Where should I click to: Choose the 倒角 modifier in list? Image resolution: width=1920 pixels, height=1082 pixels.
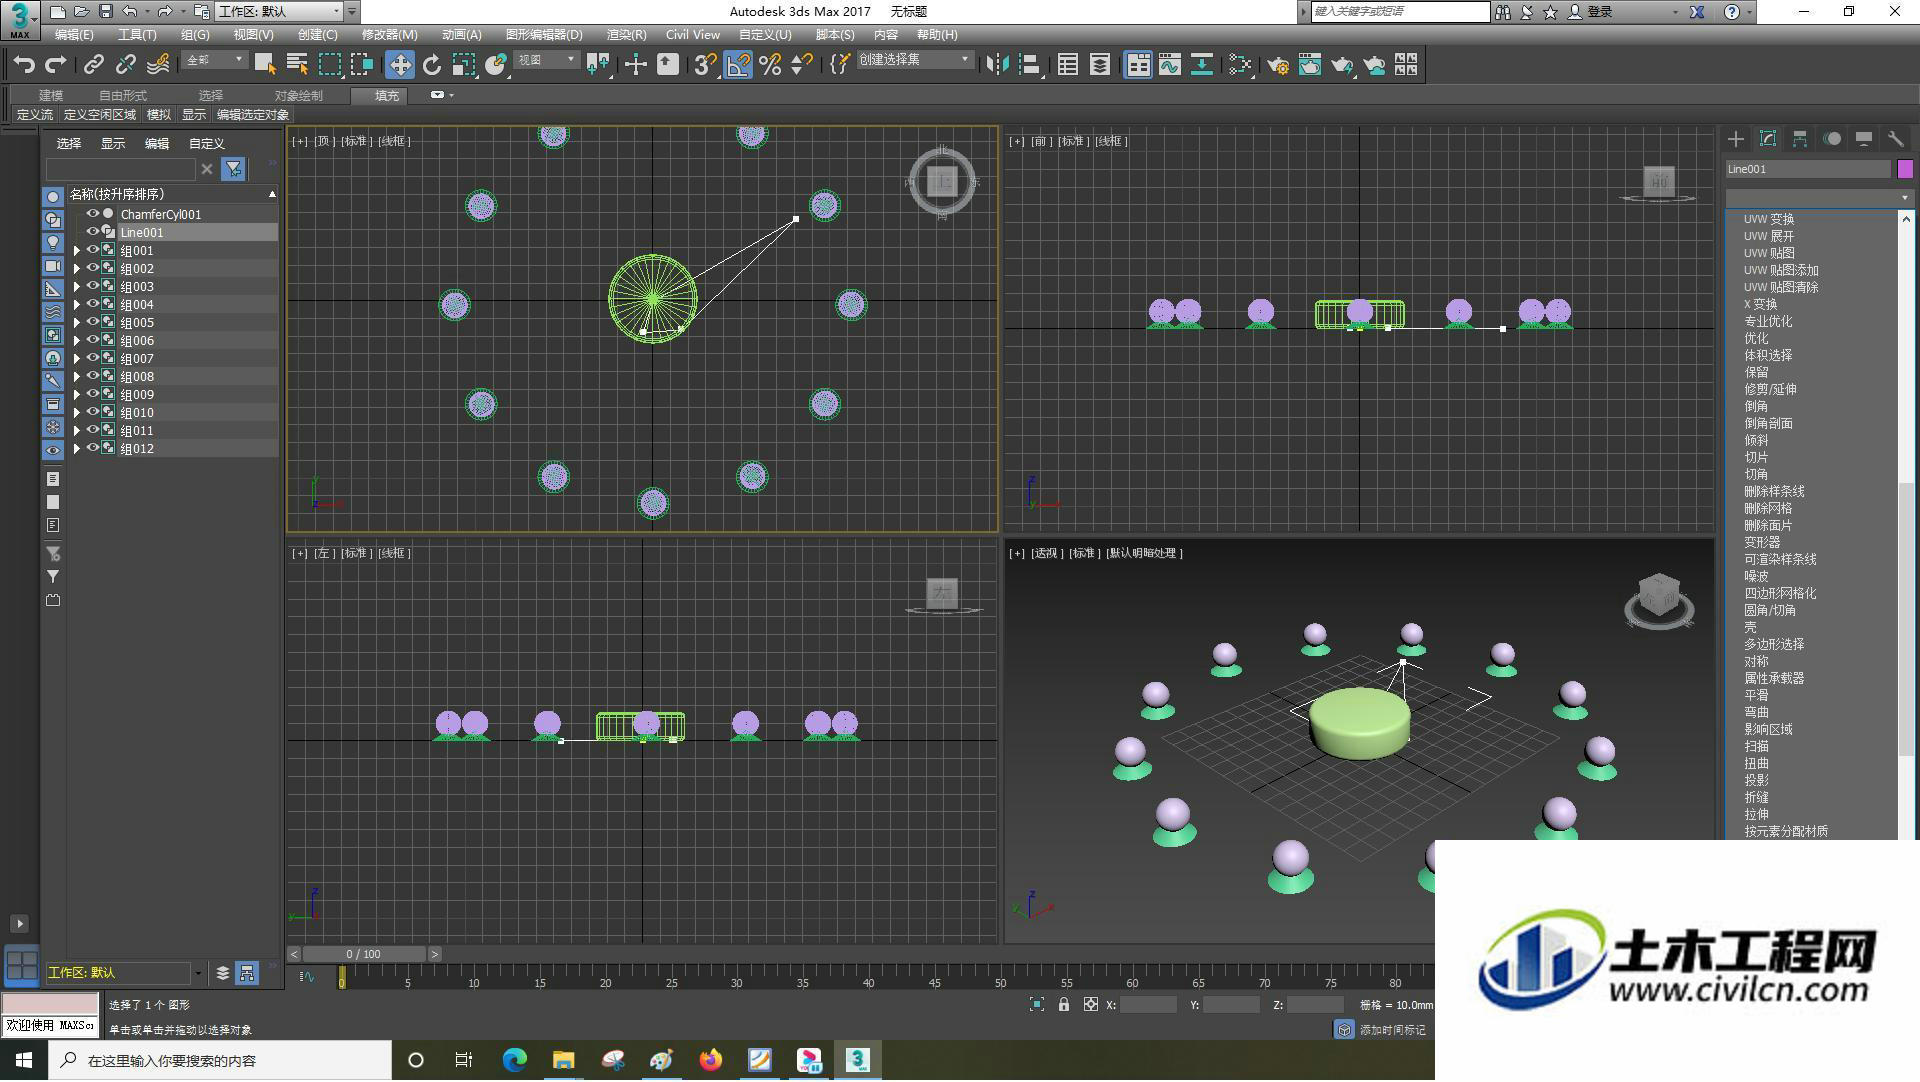coord(1756,406)
